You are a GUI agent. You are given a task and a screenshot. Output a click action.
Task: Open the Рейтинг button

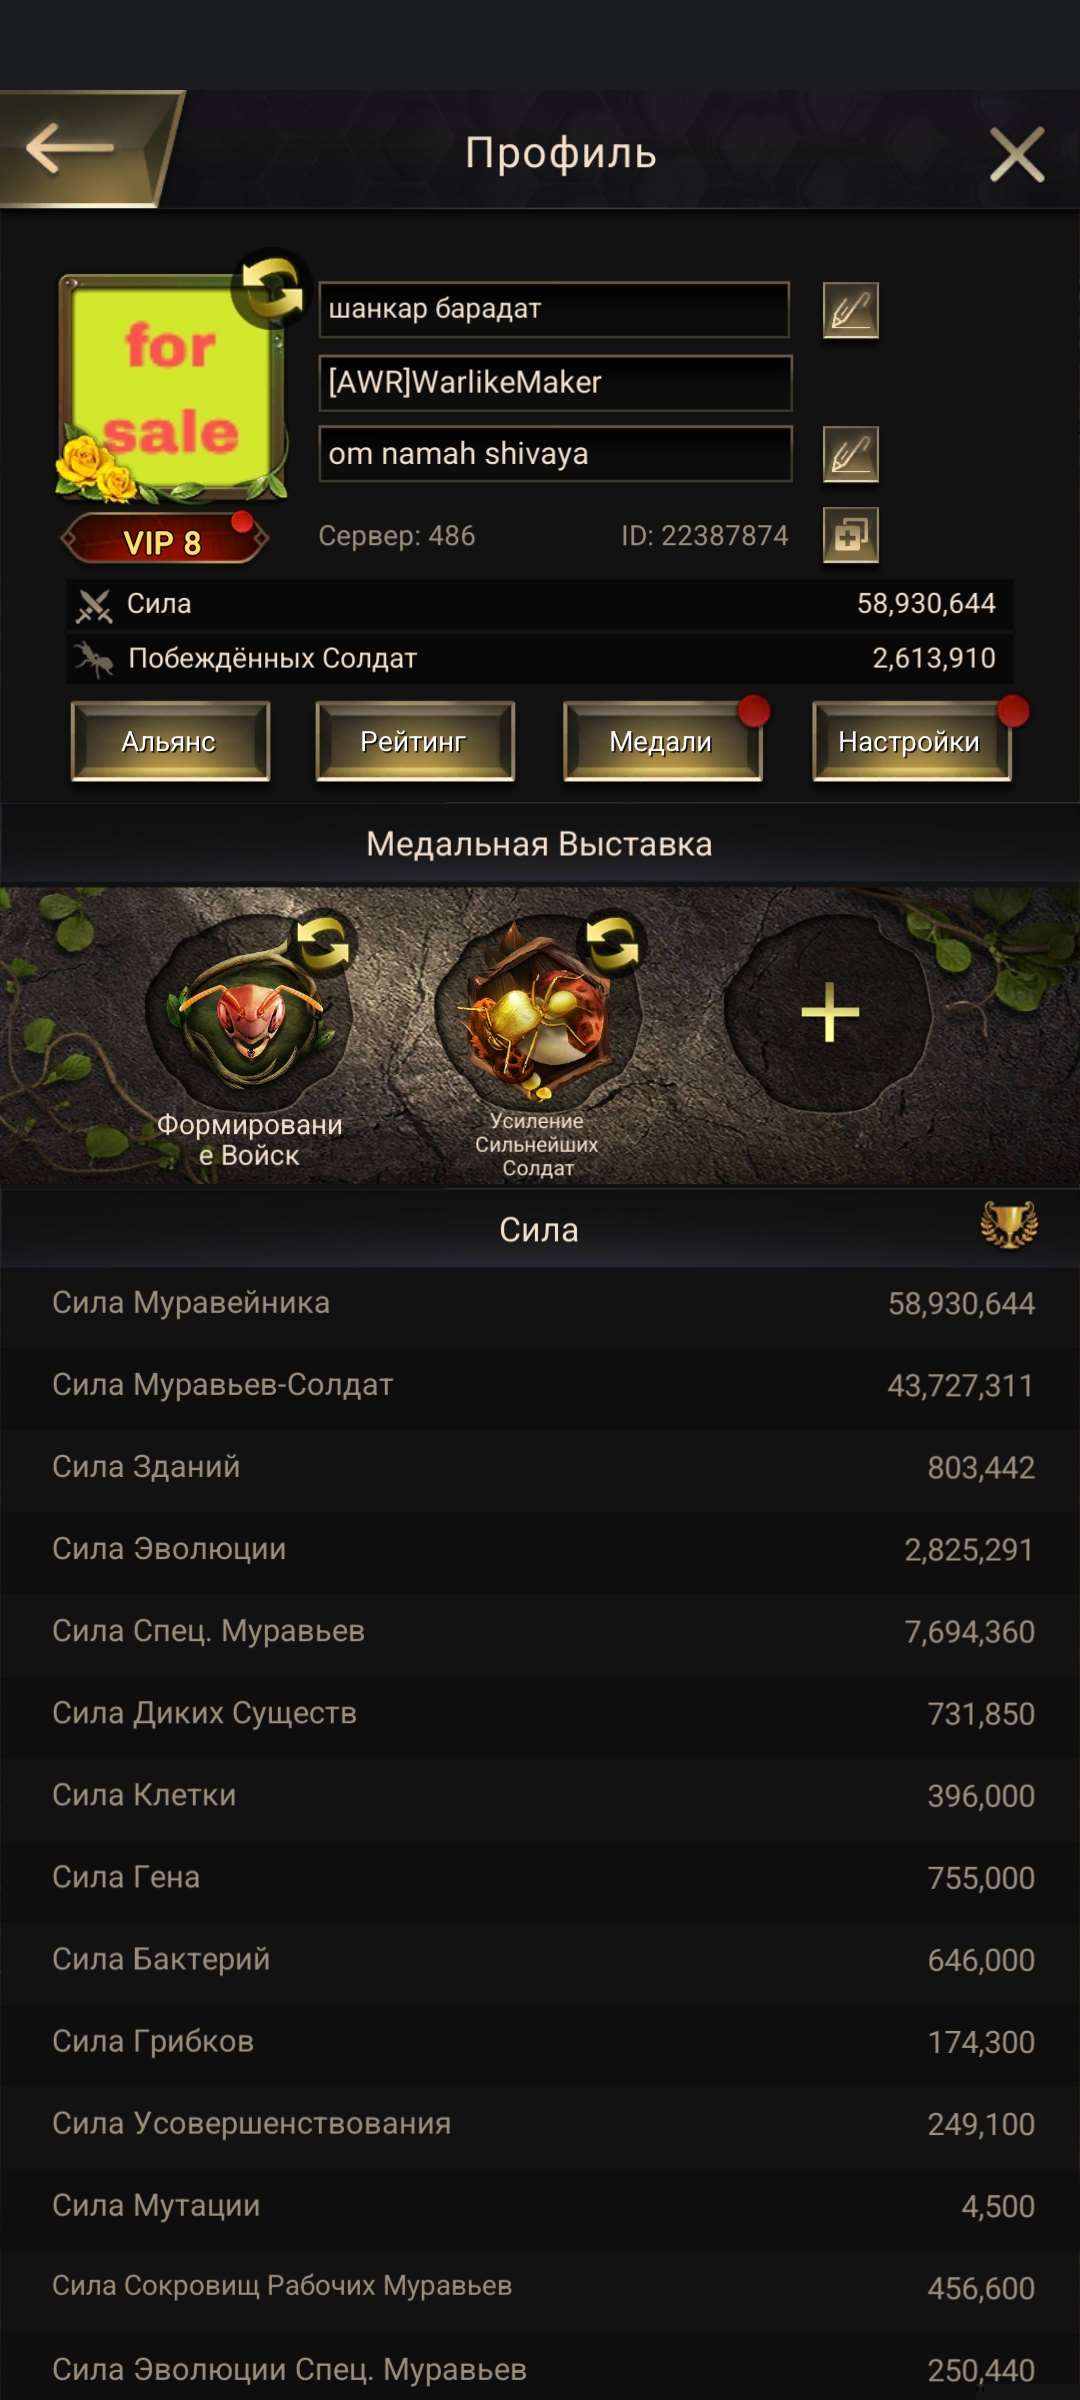(x=415, y=741)
